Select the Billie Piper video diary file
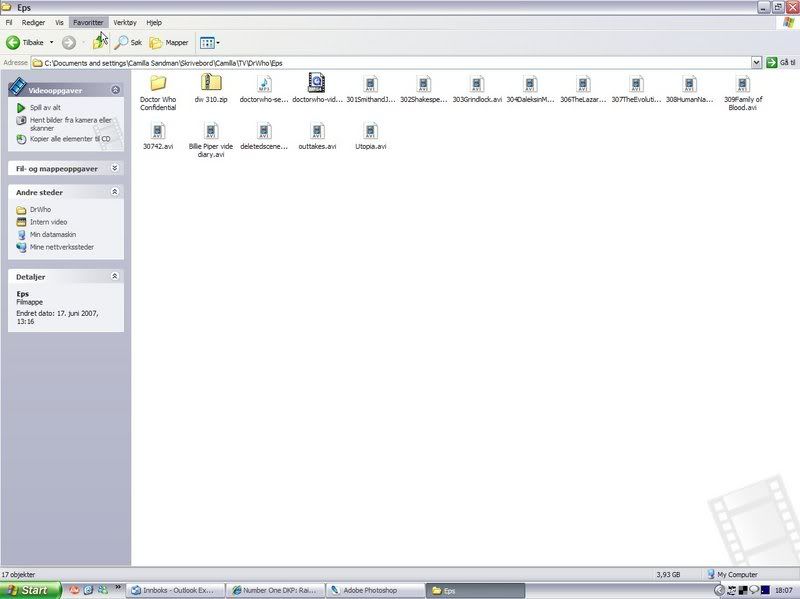Screen dimensions: 800x599 click(x=211, y=131)
